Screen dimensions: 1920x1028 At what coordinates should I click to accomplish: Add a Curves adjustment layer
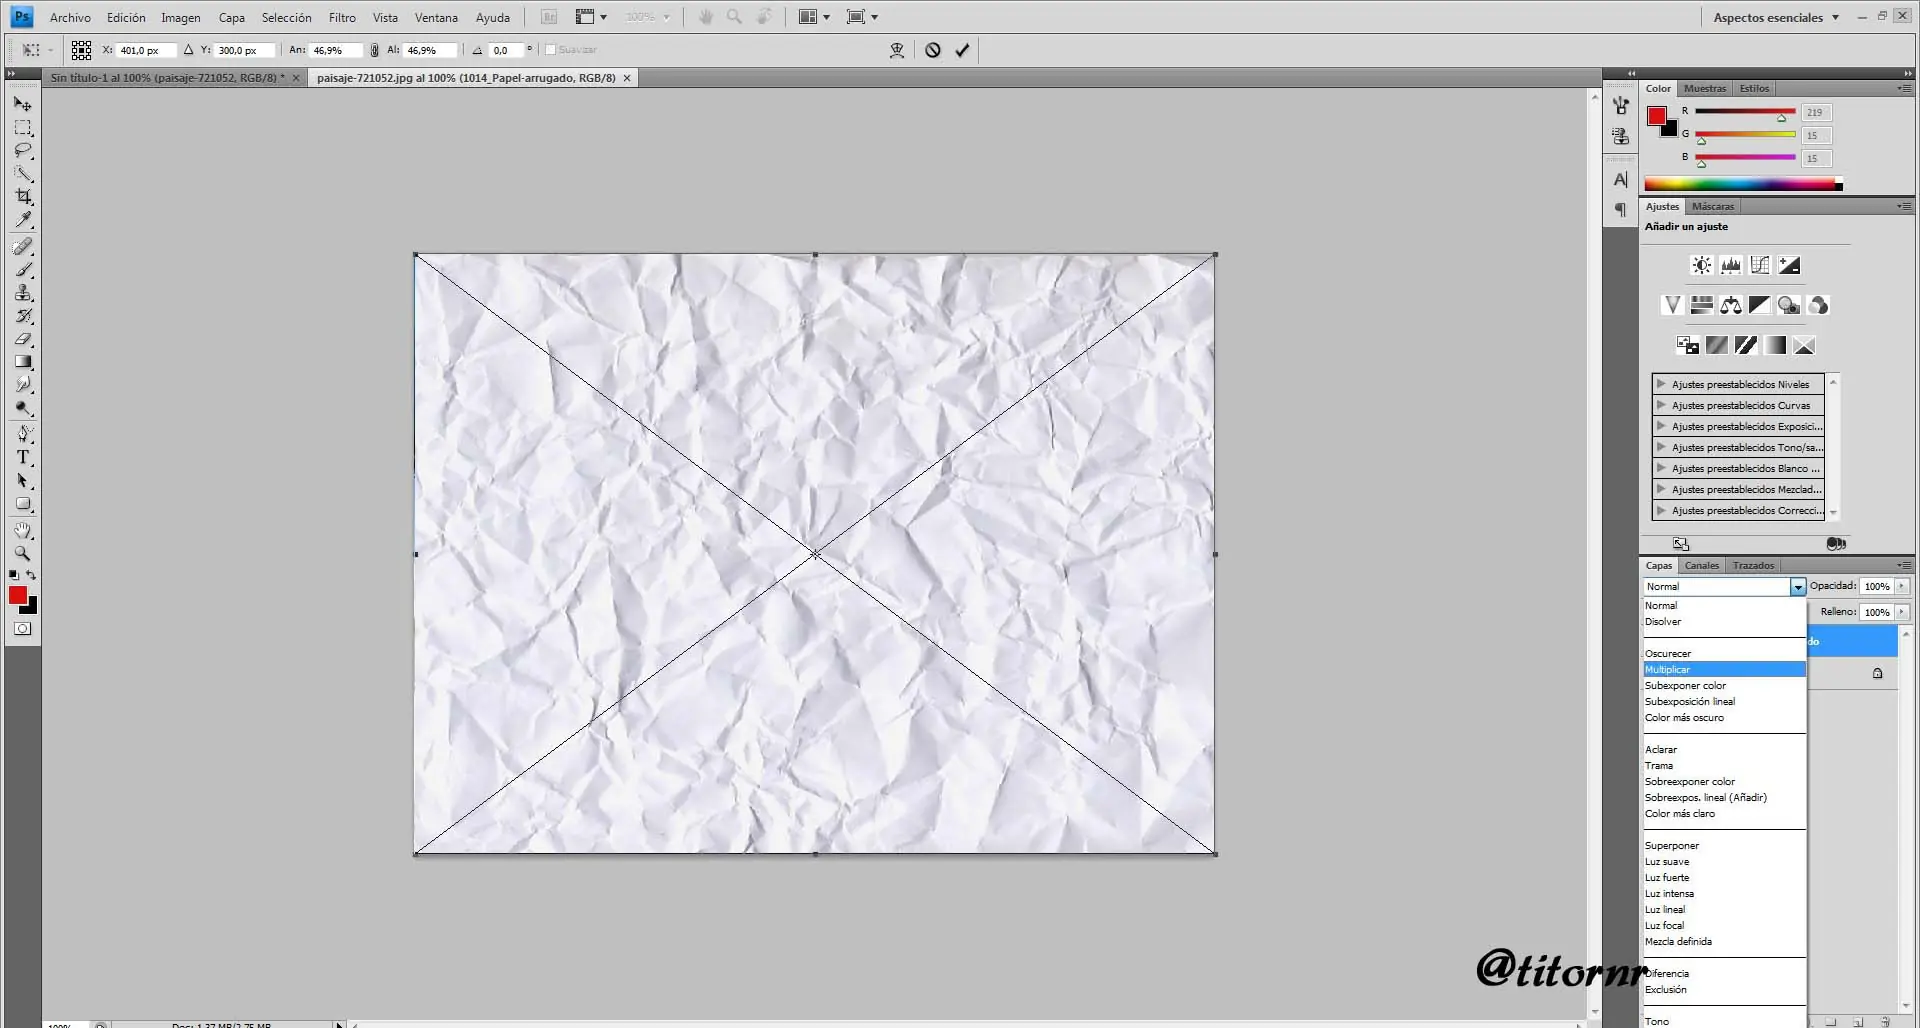coord(1760,265)
